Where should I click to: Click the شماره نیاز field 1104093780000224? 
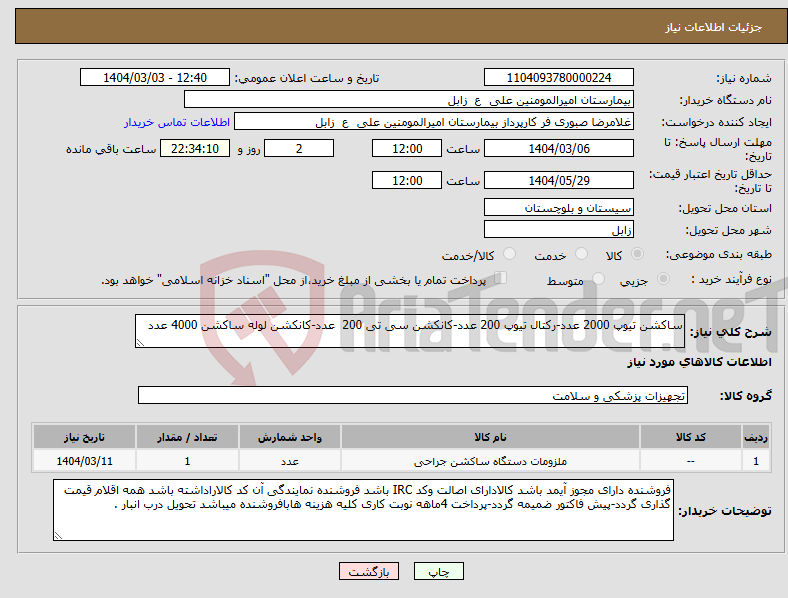pos(559,77)
